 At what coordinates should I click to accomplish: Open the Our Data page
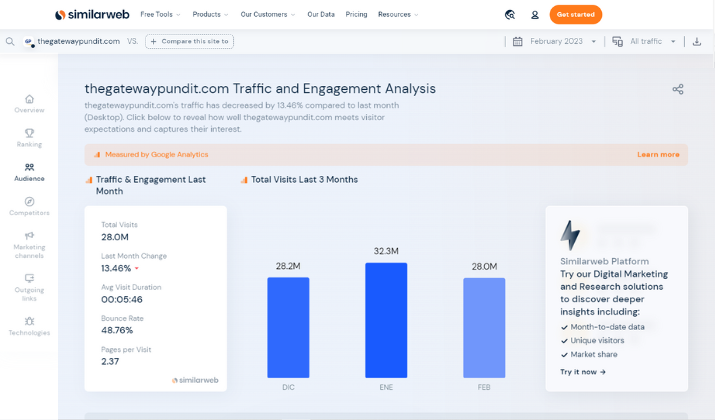click(x=321, y=15)
